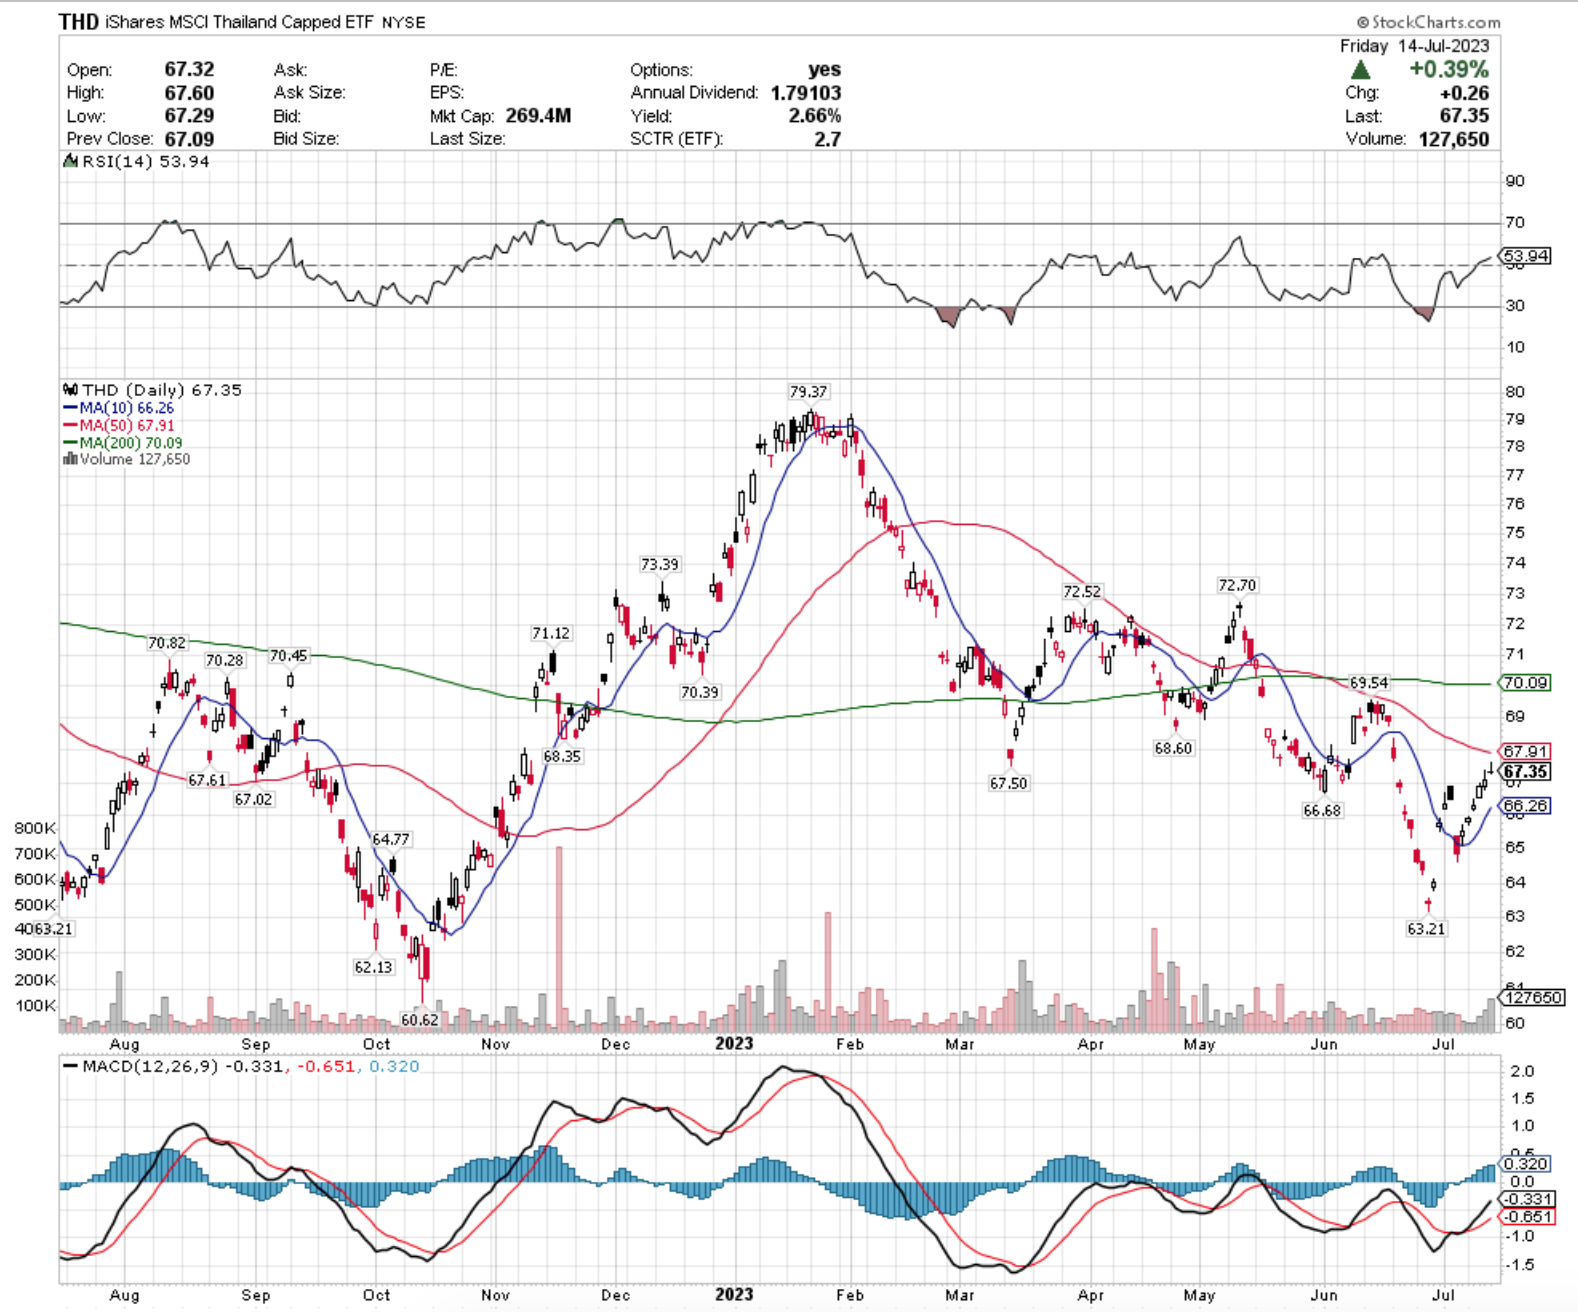Viewport: 1578px width, 1312px height.
Task: Click the Ask Size label
Action: point(309,93)
